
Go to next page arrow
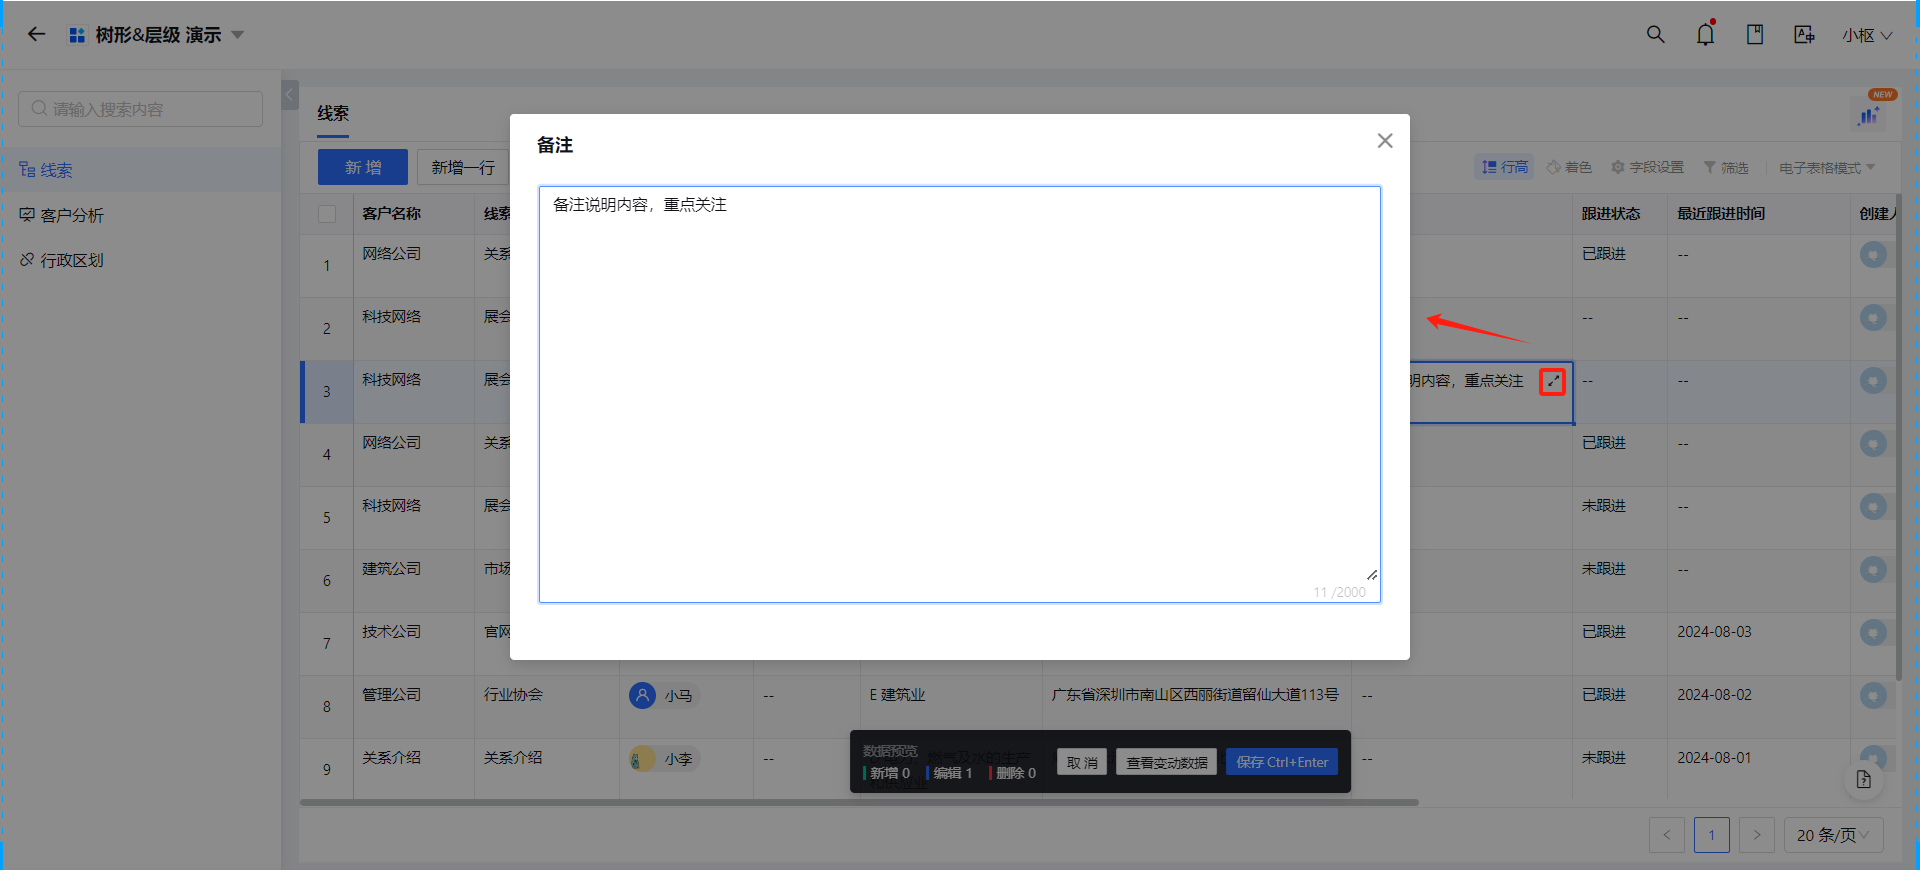coord(1757,835)
